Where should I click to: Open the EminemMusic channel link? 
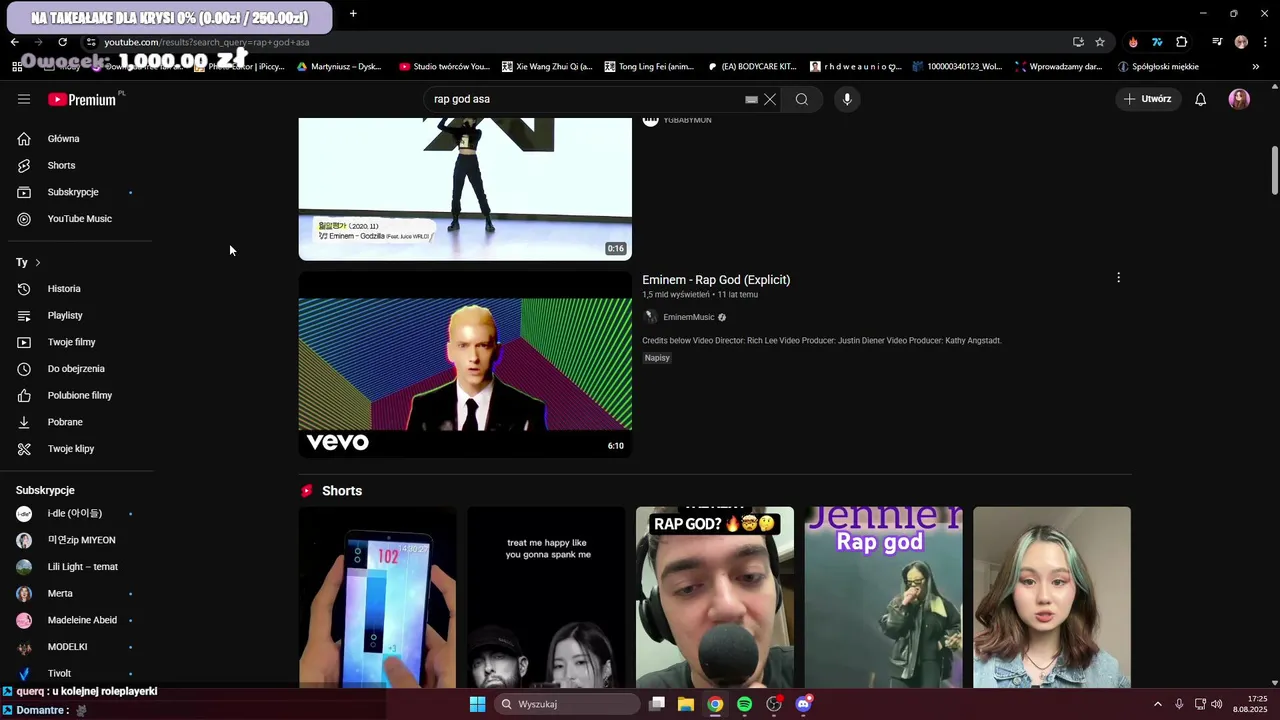(689, 317)
